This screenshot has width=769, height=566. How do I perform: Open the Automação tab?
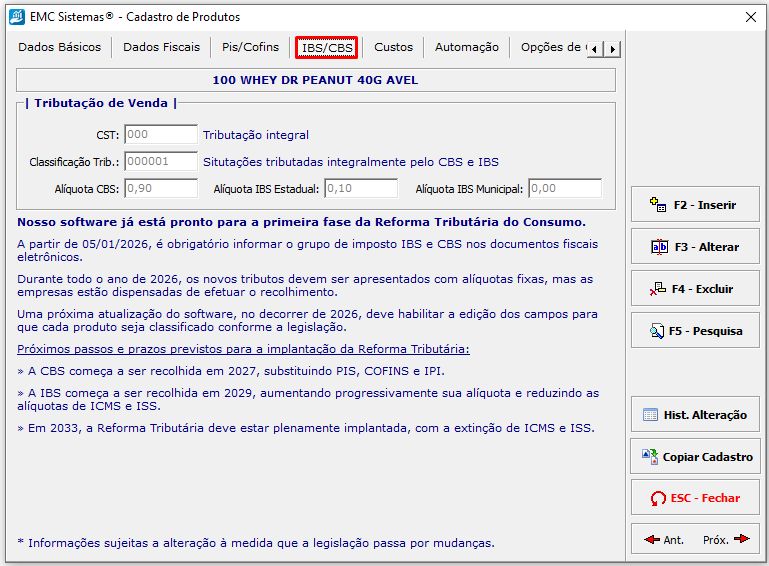[466, 47]
